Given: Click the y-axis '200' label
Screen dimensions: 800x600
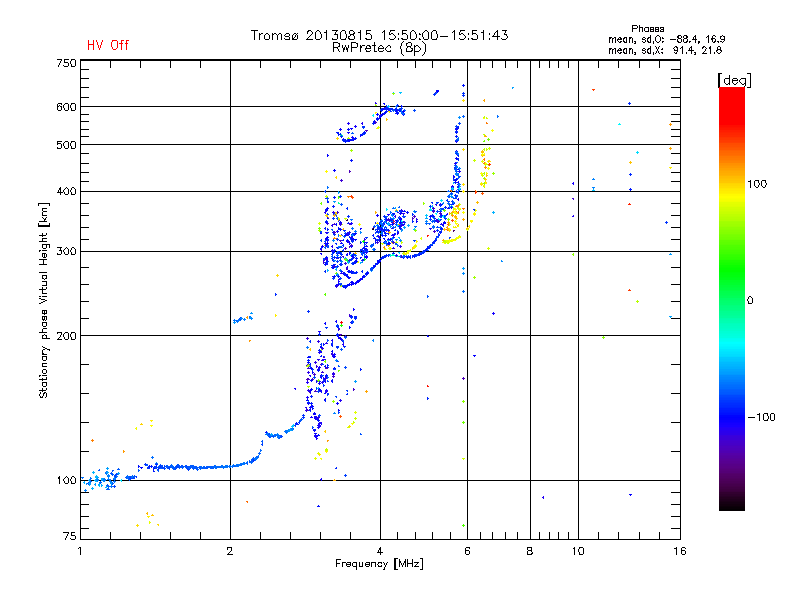Looking at the screenshot, I should [x=66, y=336].
